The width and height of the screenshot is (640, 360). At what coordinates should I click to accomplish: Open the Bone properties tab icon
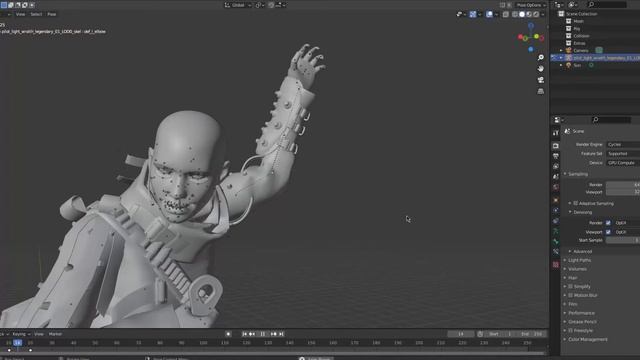556,242
